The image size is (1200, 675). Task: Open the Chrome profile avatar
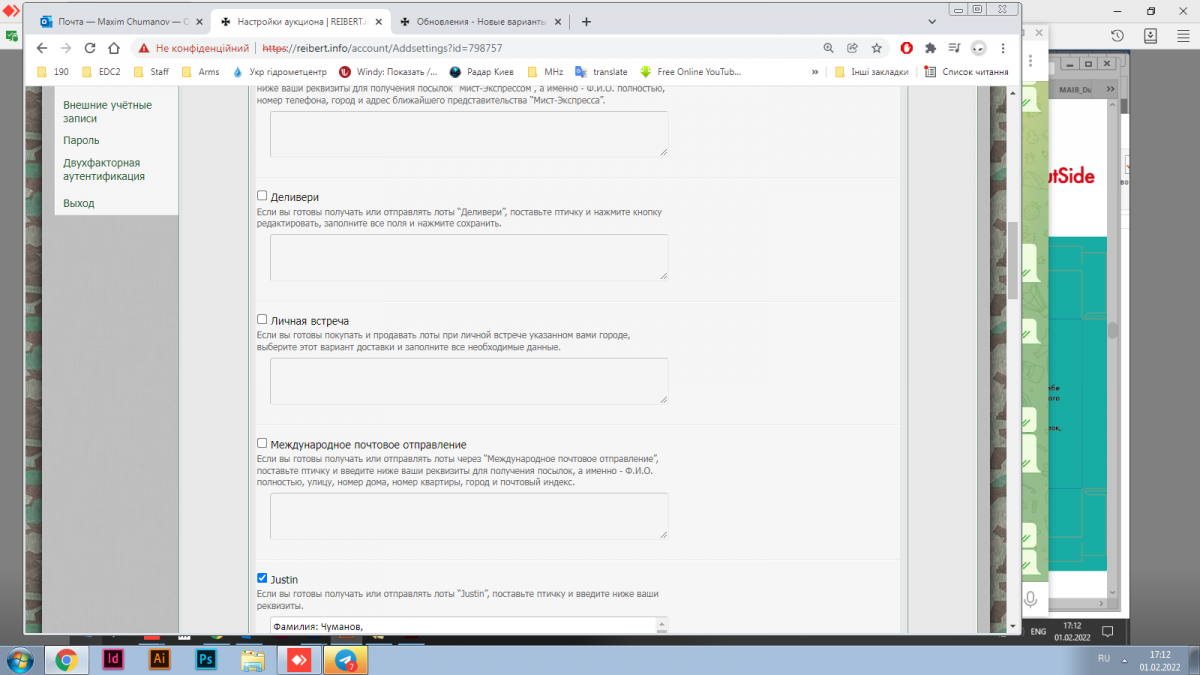coord(979,47)
